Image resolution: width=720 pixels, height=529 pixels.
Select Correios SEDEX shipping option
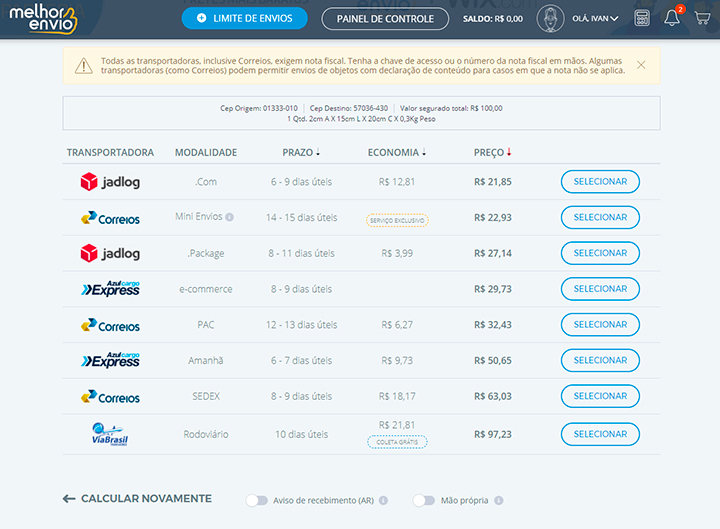point(600,397)
